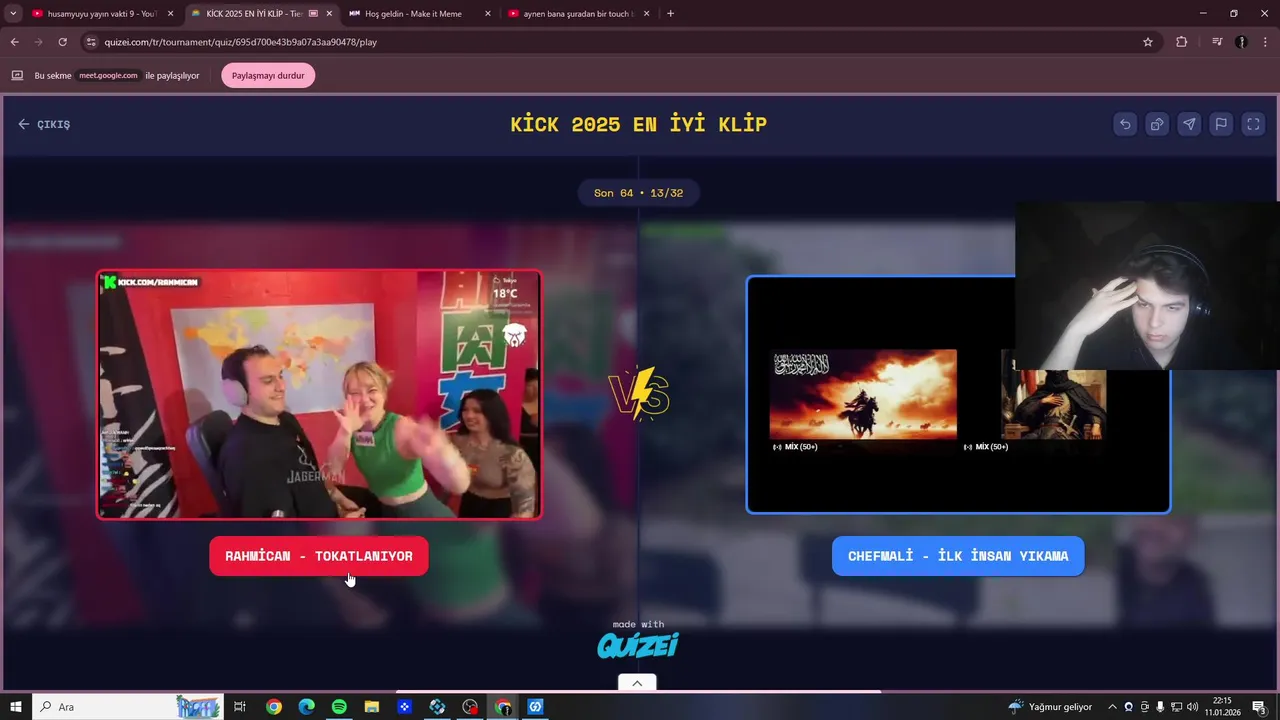Viewport: 1280px width, 720px height.
Task: Share the quiz with the paper plane icon
Action: click(x=1189, y=124)
